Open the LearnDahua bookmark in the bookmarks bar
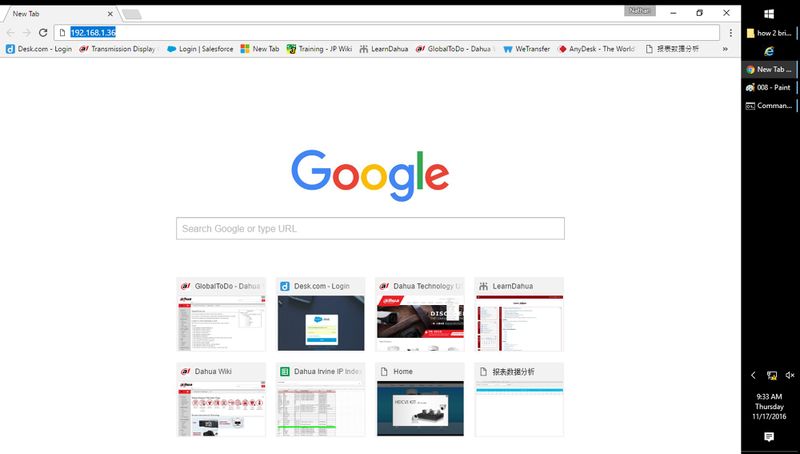Image resolution: width=800 pixels, height=454 pixels. pos(384,49)
